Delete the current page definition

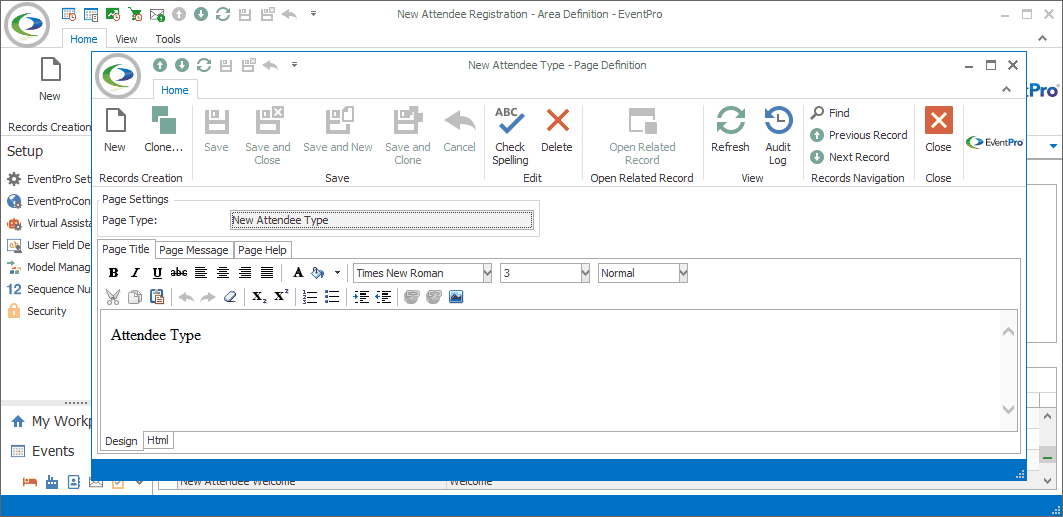(x=557, y=129)
